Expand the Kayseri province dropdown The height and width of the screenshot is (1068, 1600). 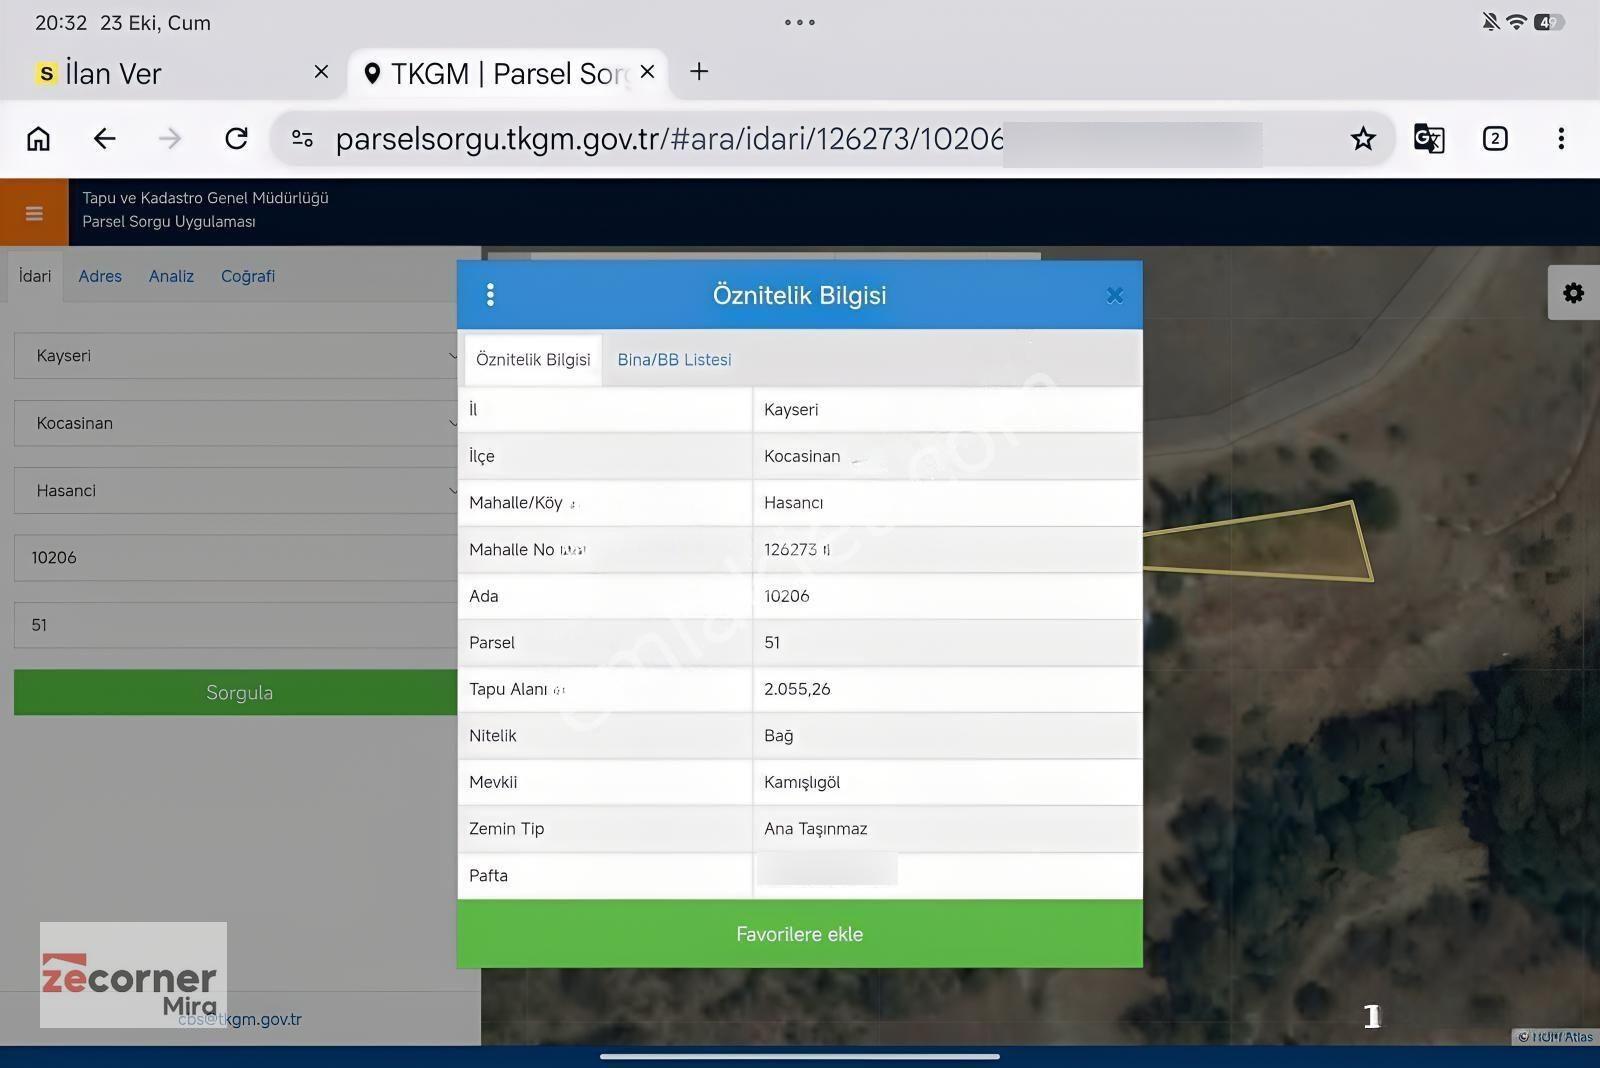[x=236, y=356]
